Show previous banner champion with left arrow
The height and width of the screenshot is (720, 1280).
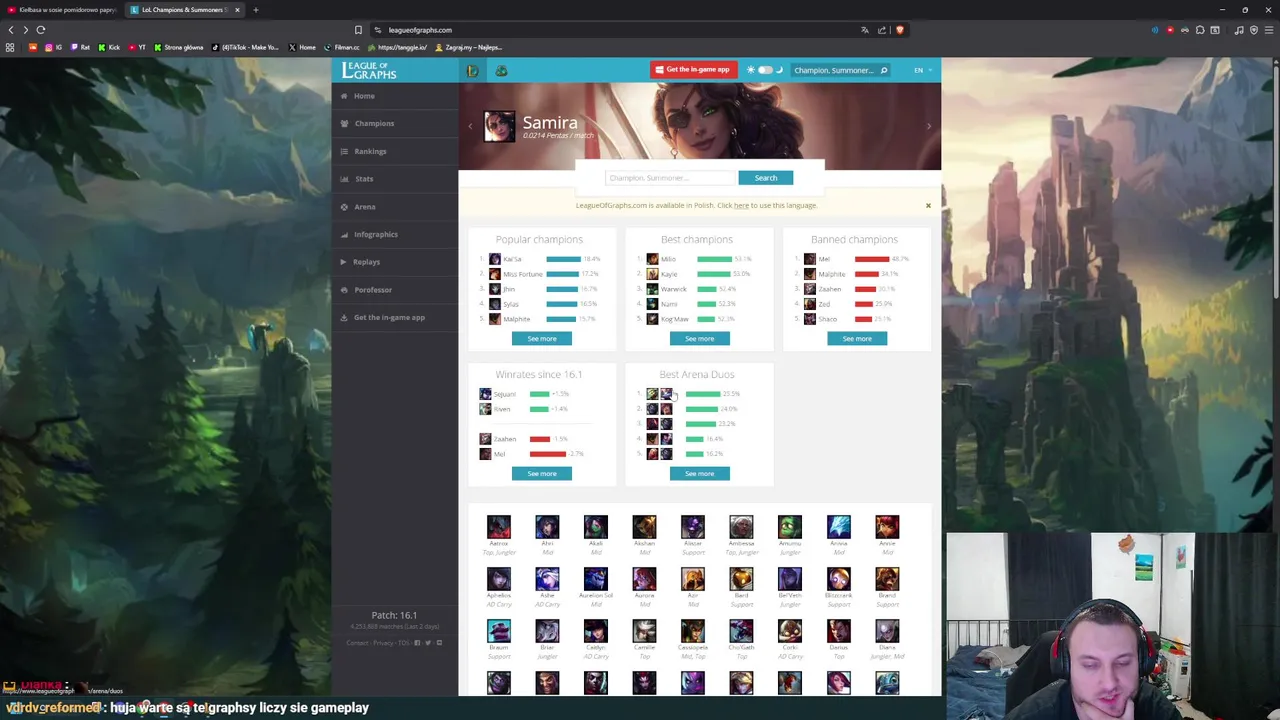point(470,126)
